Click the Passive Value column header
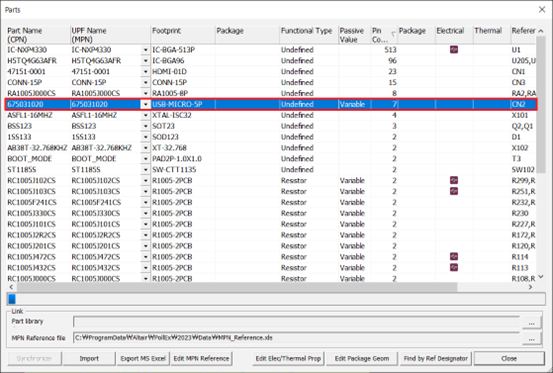The height and width of the screenshot is (373, 553). [x=354, y=35]
